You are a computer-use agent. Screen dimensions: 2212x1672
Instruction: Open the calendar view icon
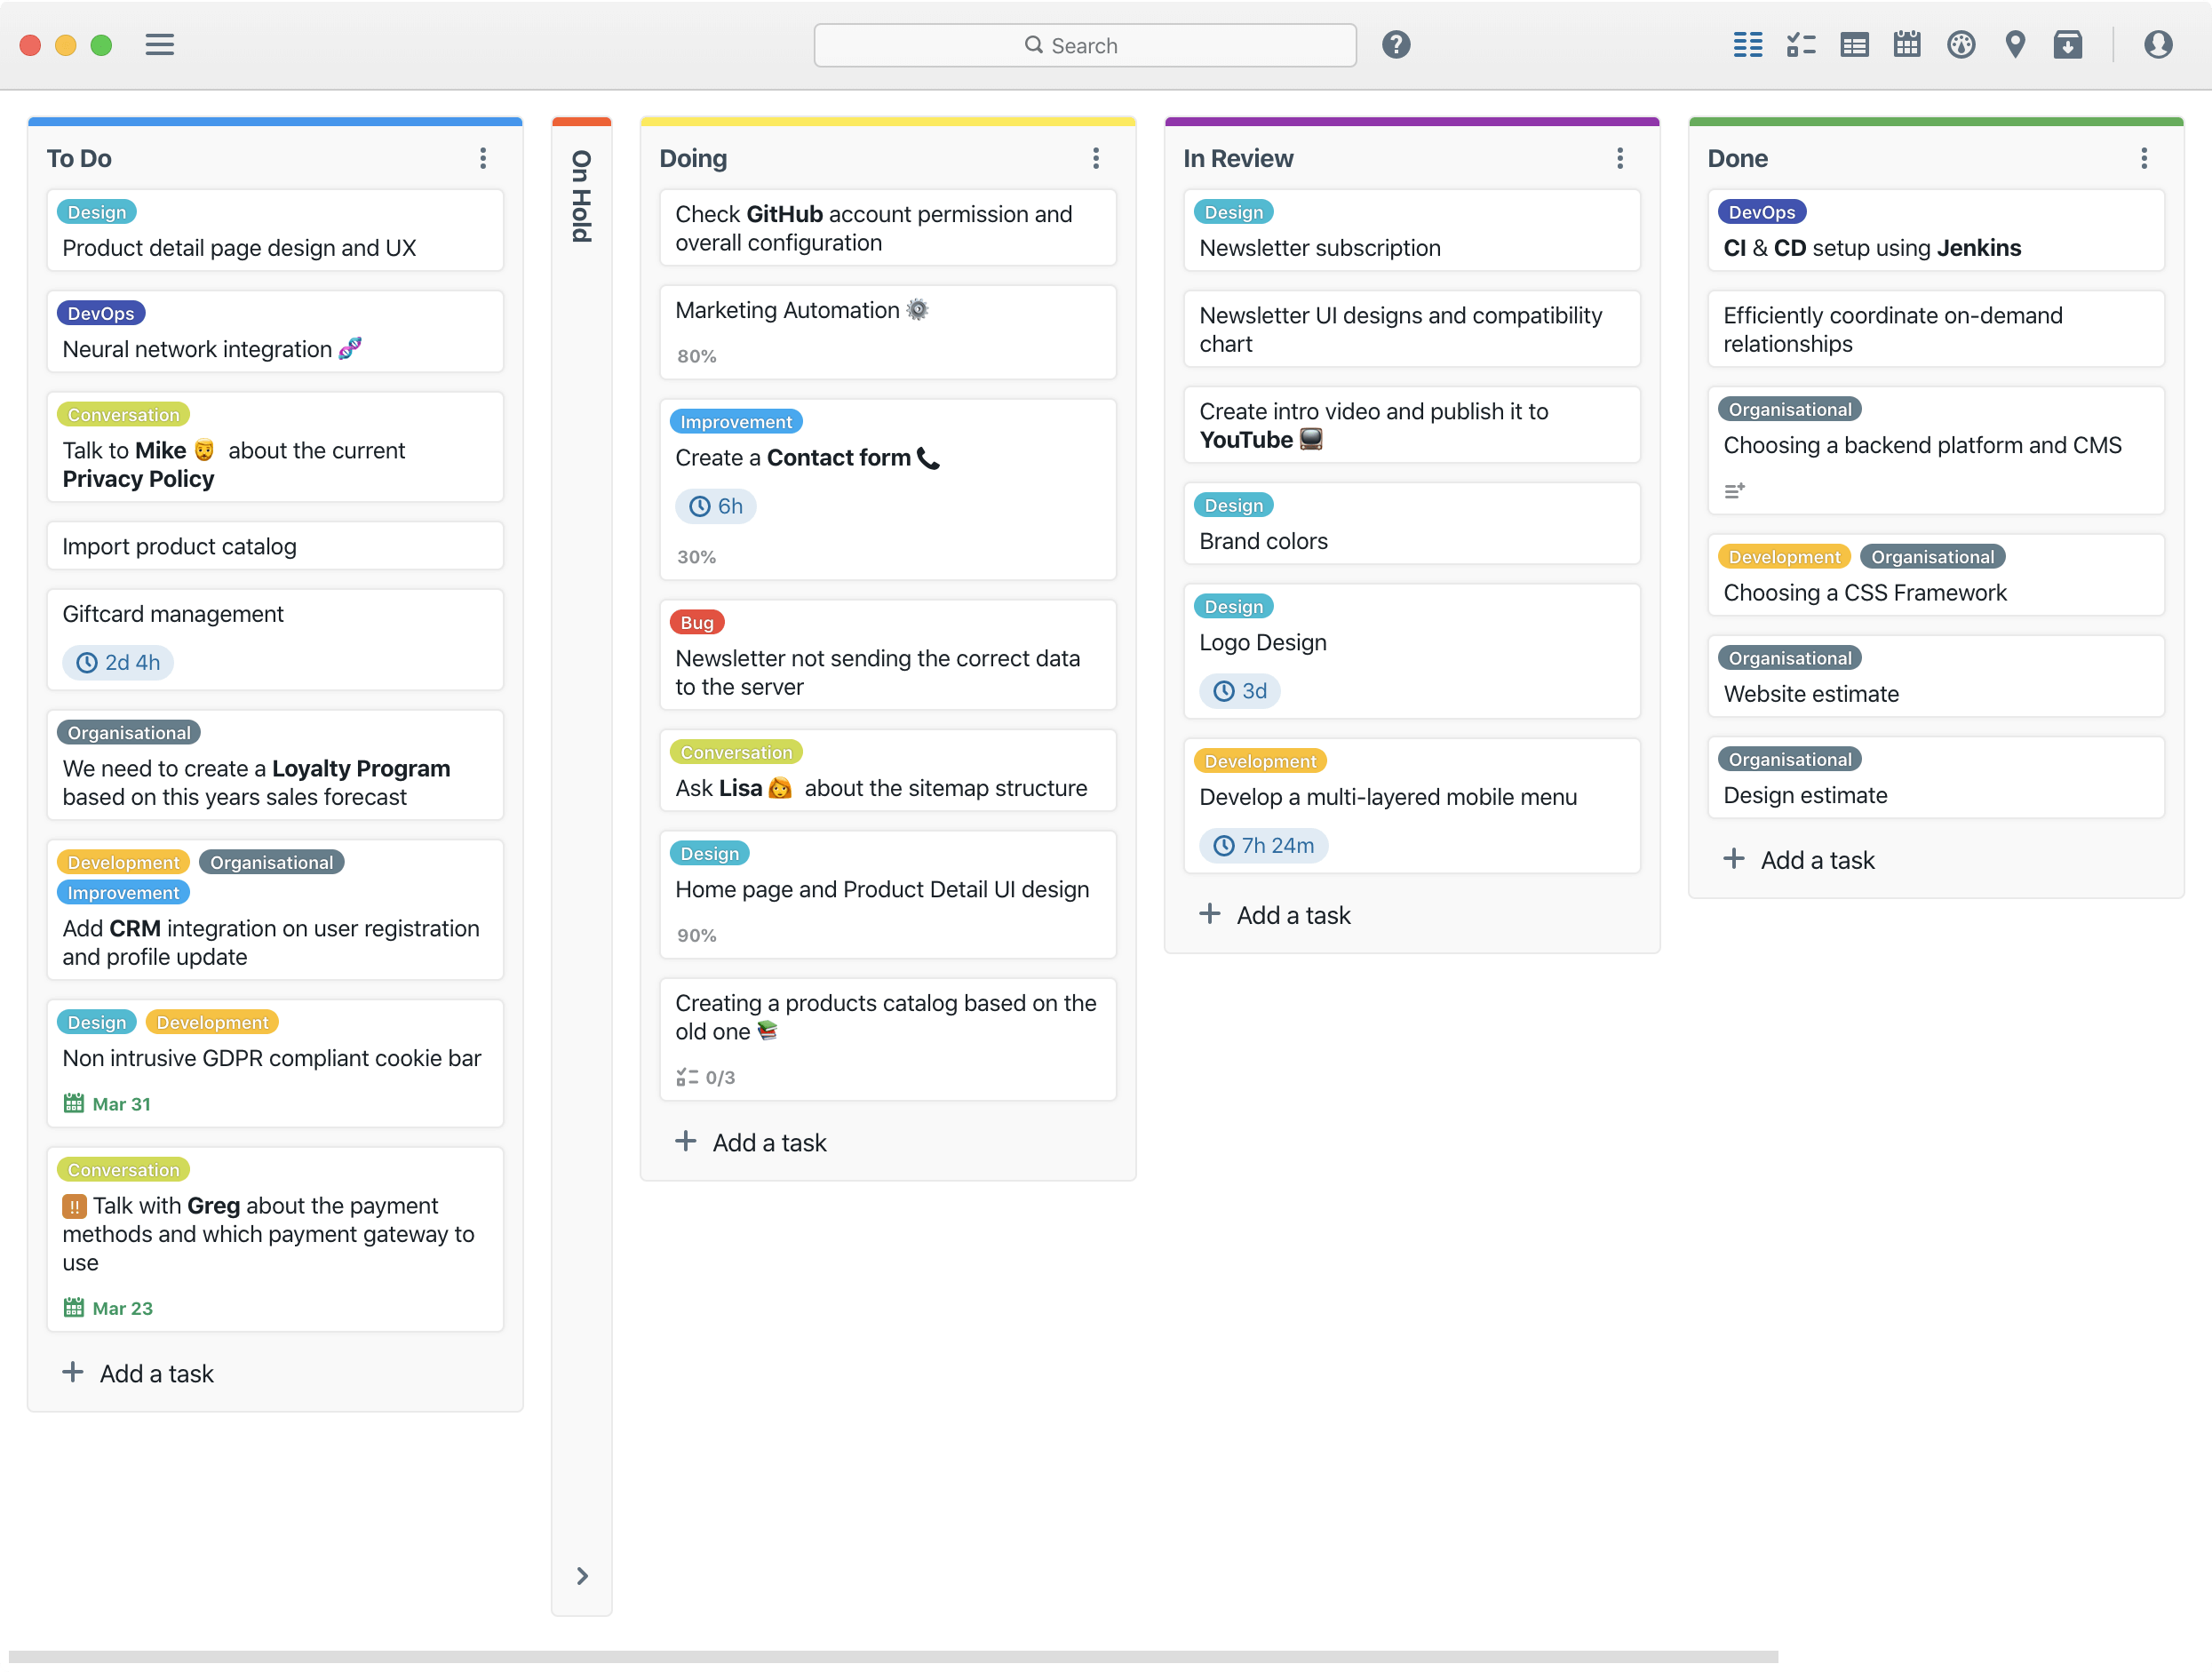(x=1907, y=45)
